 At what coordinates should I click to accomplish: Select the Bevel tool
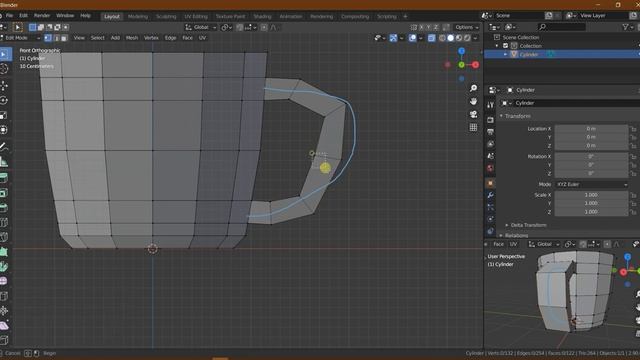(4, 207)
